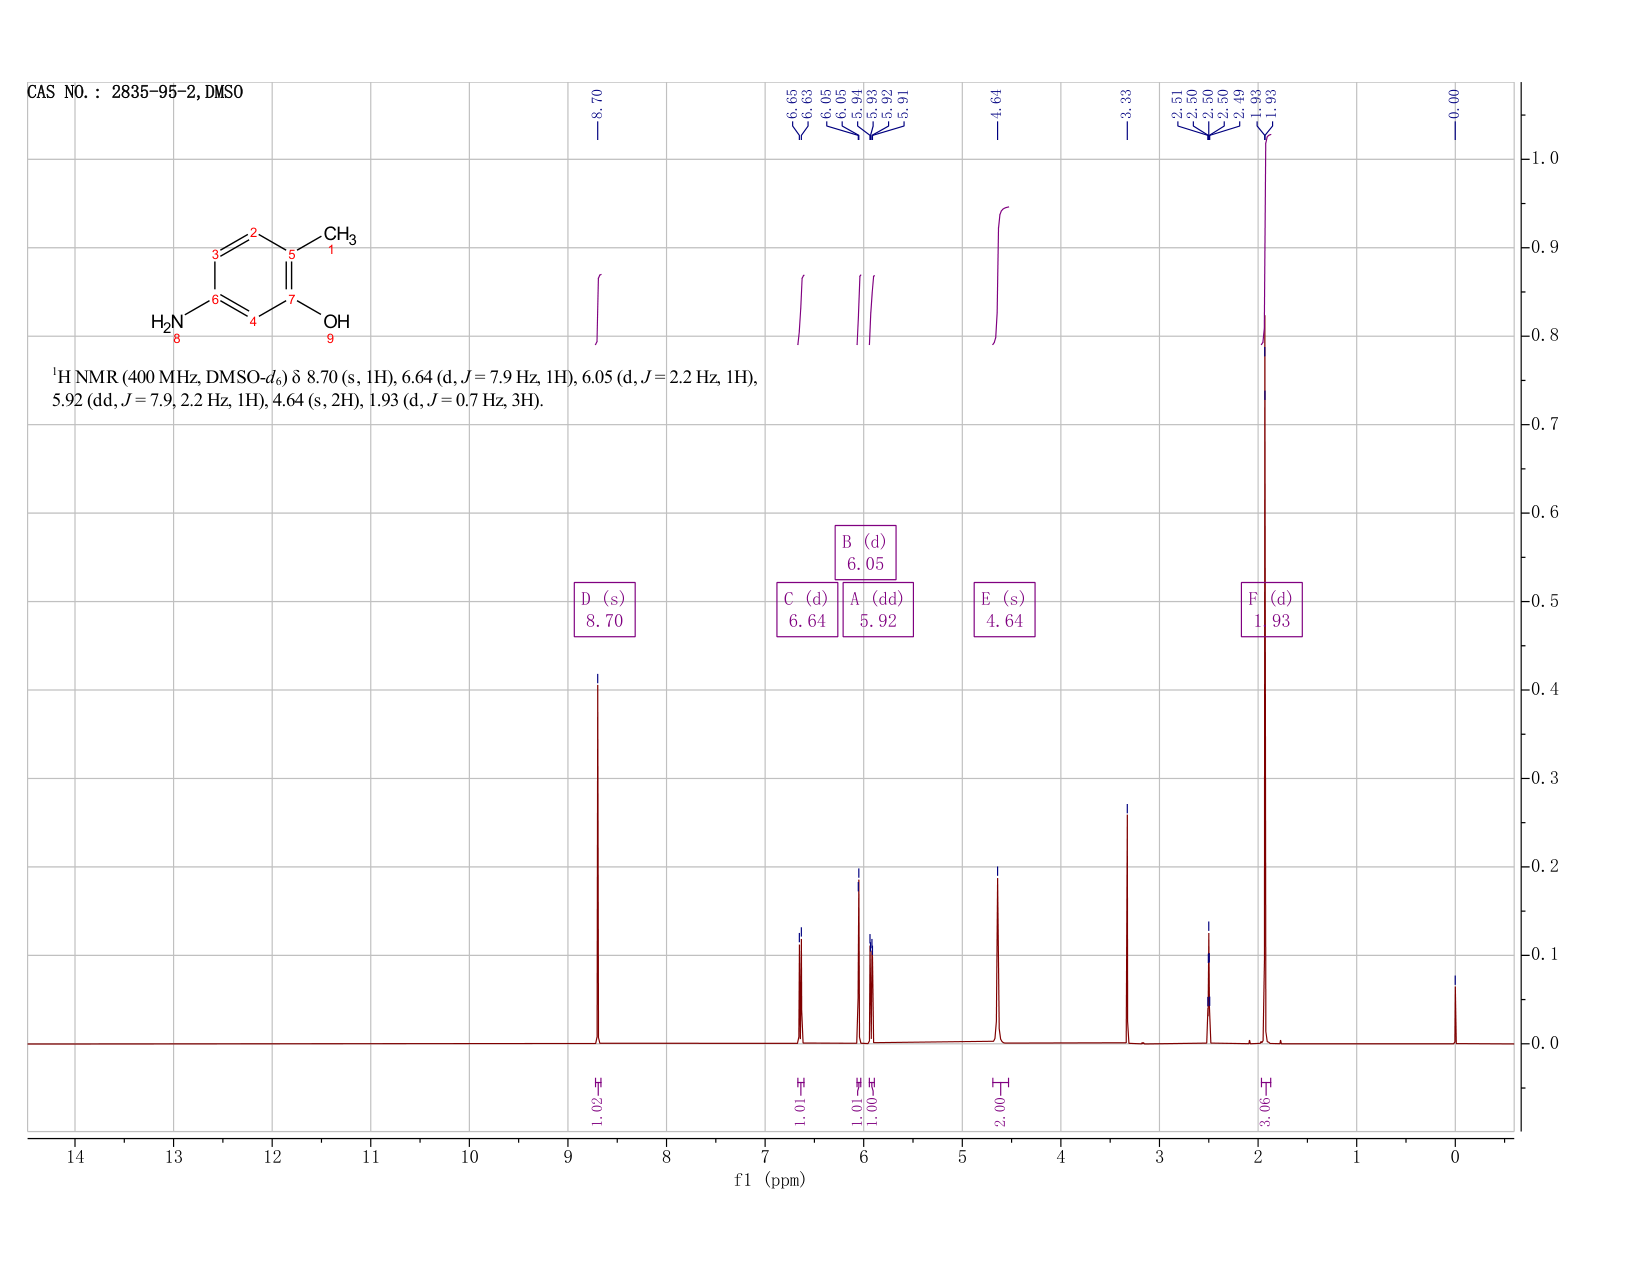Select x-axis tick label 12
This screenshot has width=1650, height=1275.
[272, 1157]
